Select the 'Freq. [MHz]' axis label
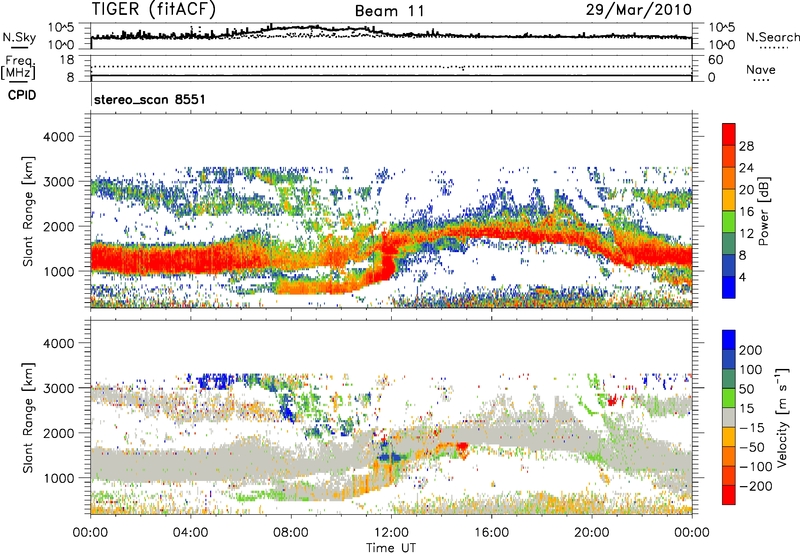Screen dimensions: 800x554 pyautogui.click(x=18, y=68)
